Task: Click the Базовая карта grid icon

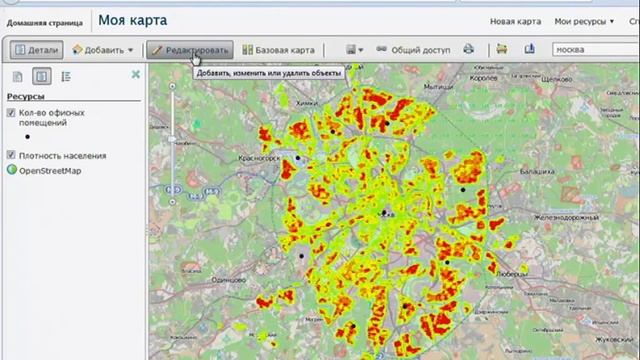Action: pos(247,50)
